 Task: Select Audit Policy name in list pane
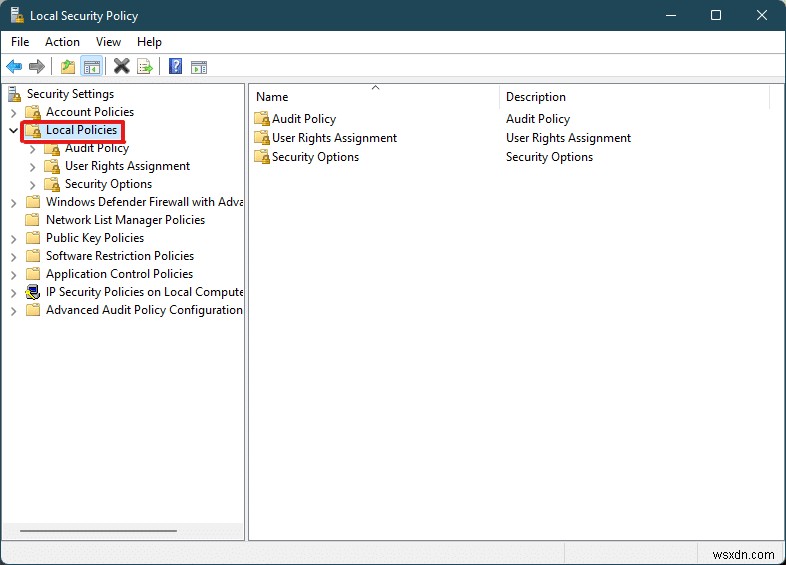click(304, 119)
